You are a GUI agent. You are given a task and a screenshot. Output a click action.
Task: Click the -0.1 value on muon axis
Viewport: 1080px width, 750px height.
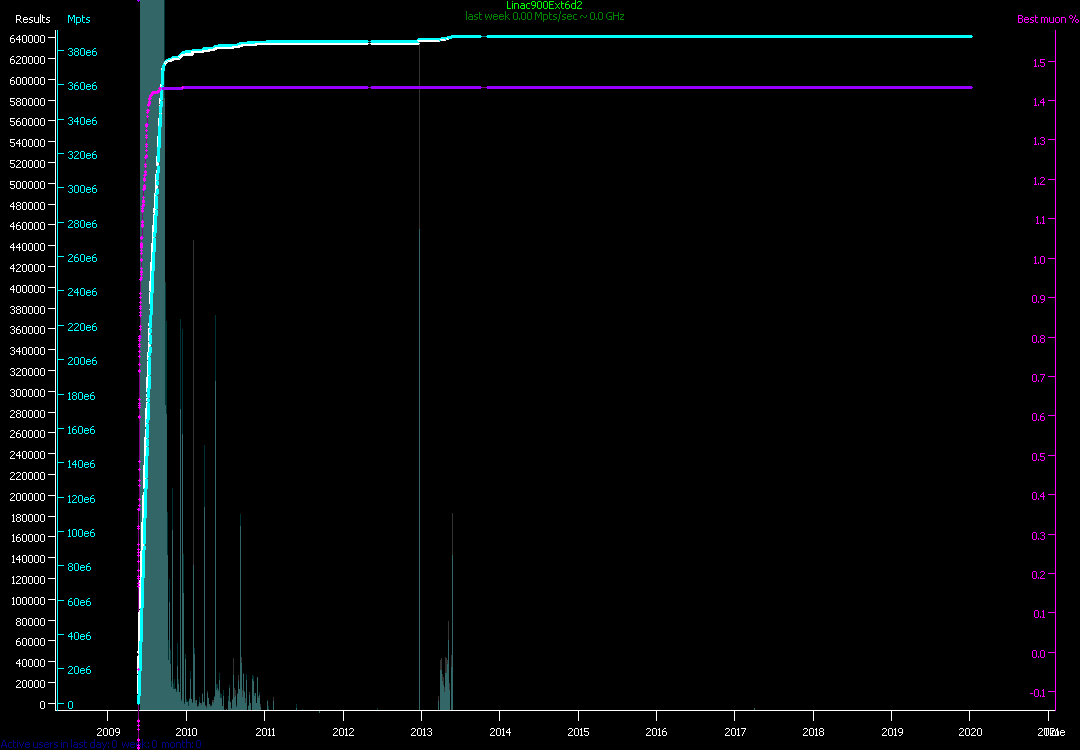point(1038,692)
